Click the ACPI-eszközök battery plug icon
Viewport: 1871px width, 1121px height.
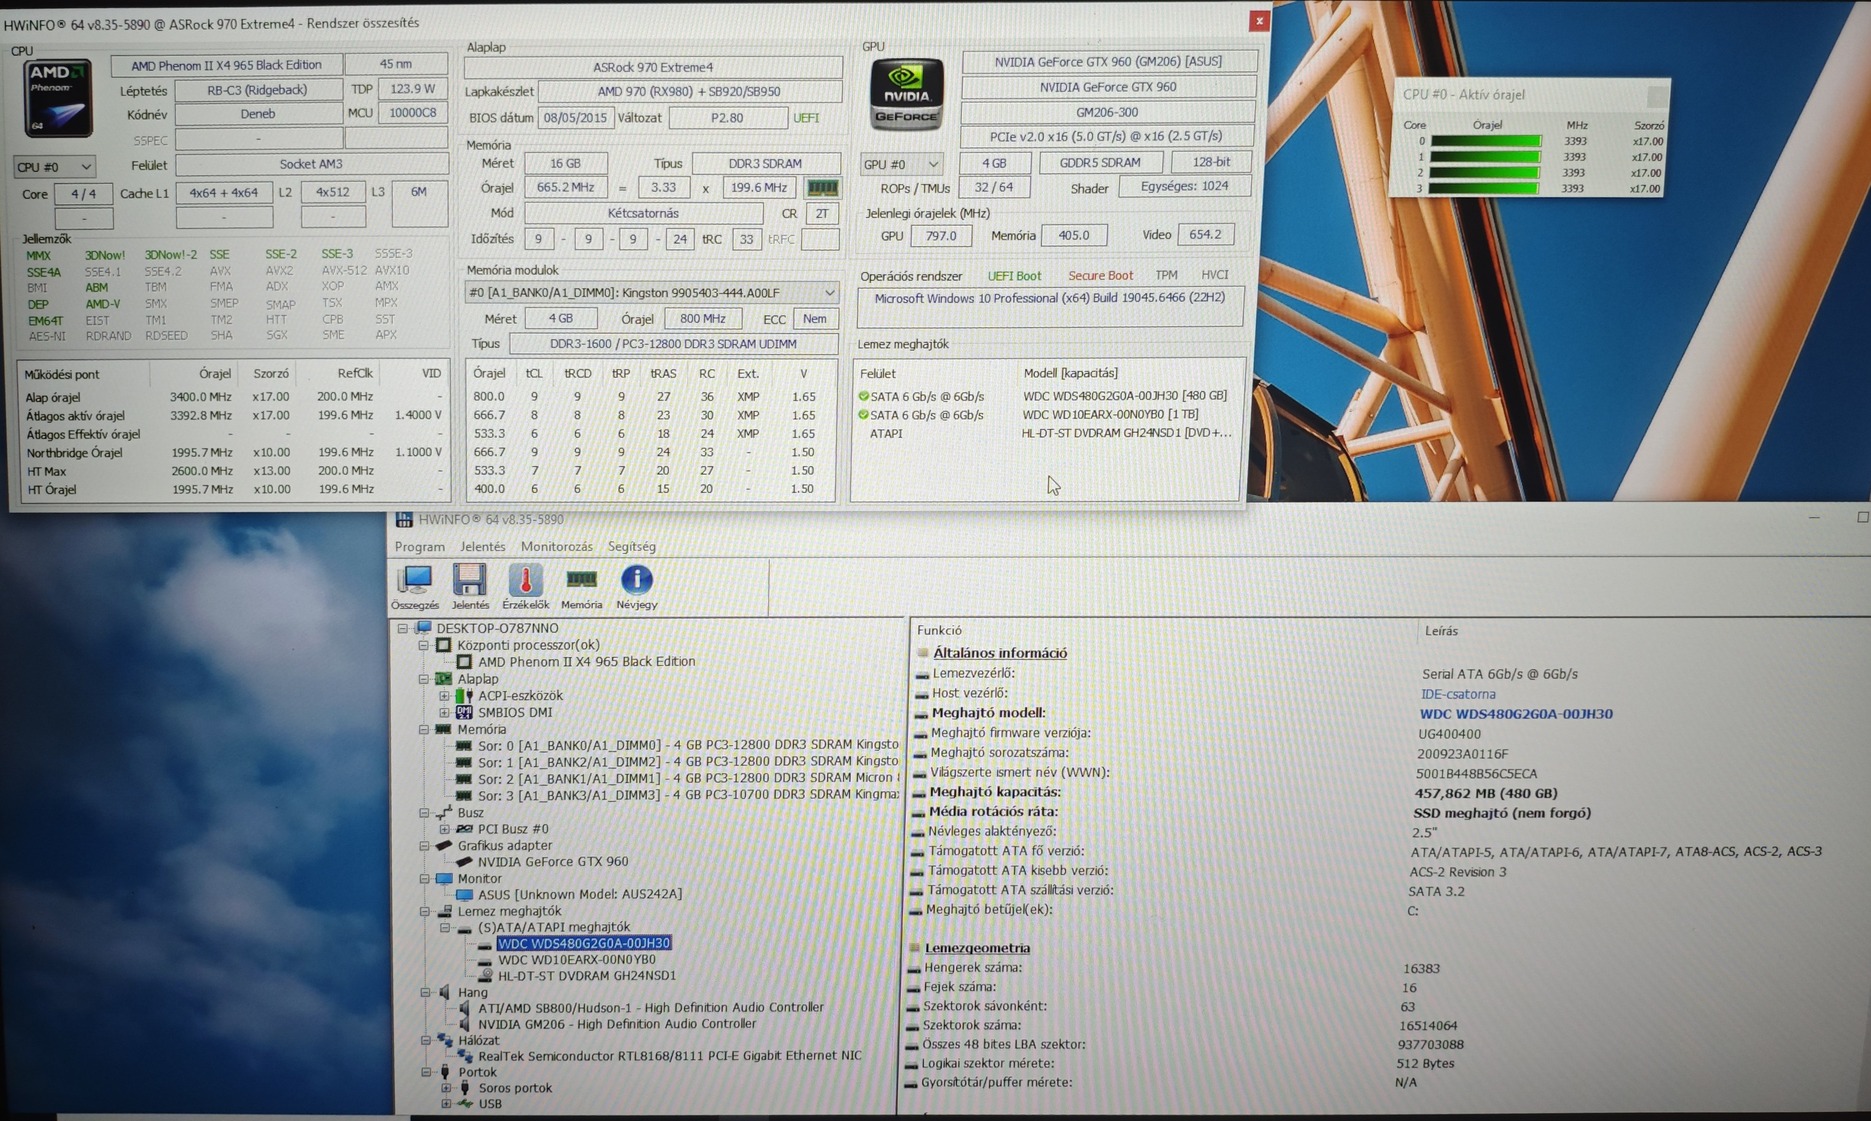464,696
